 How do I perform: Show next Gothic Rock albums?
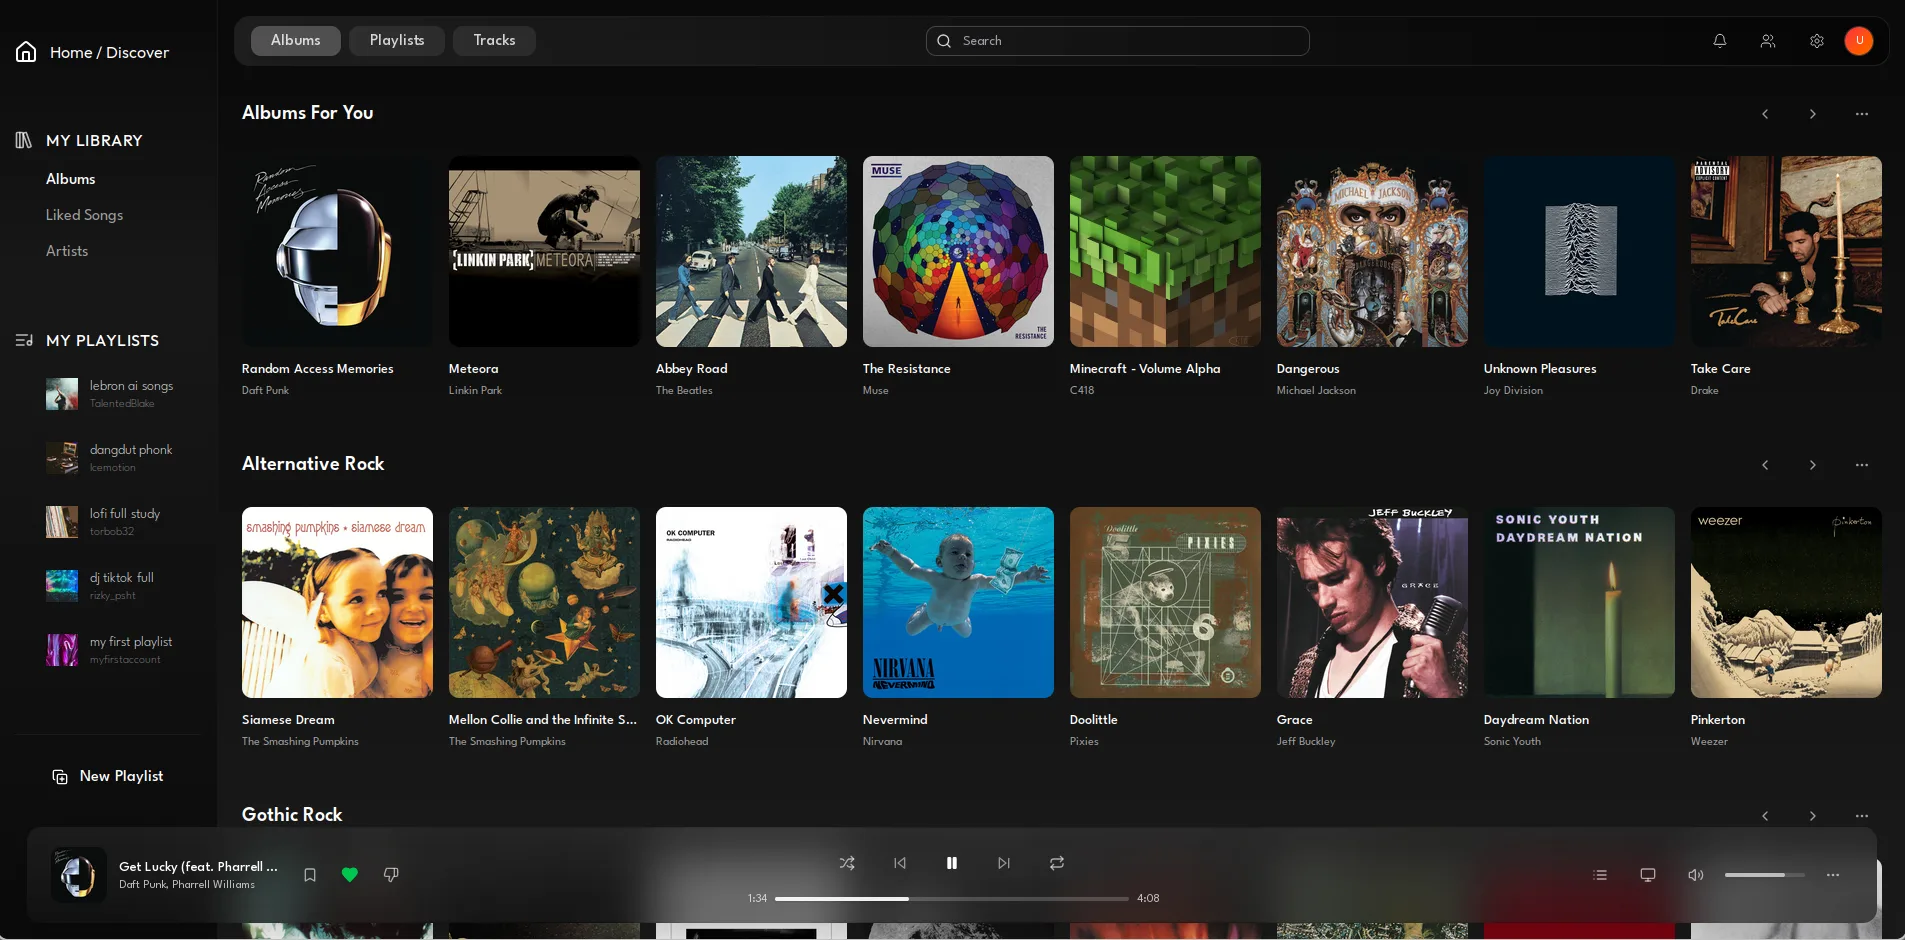pyautogui.click(x=1813, y=816)
